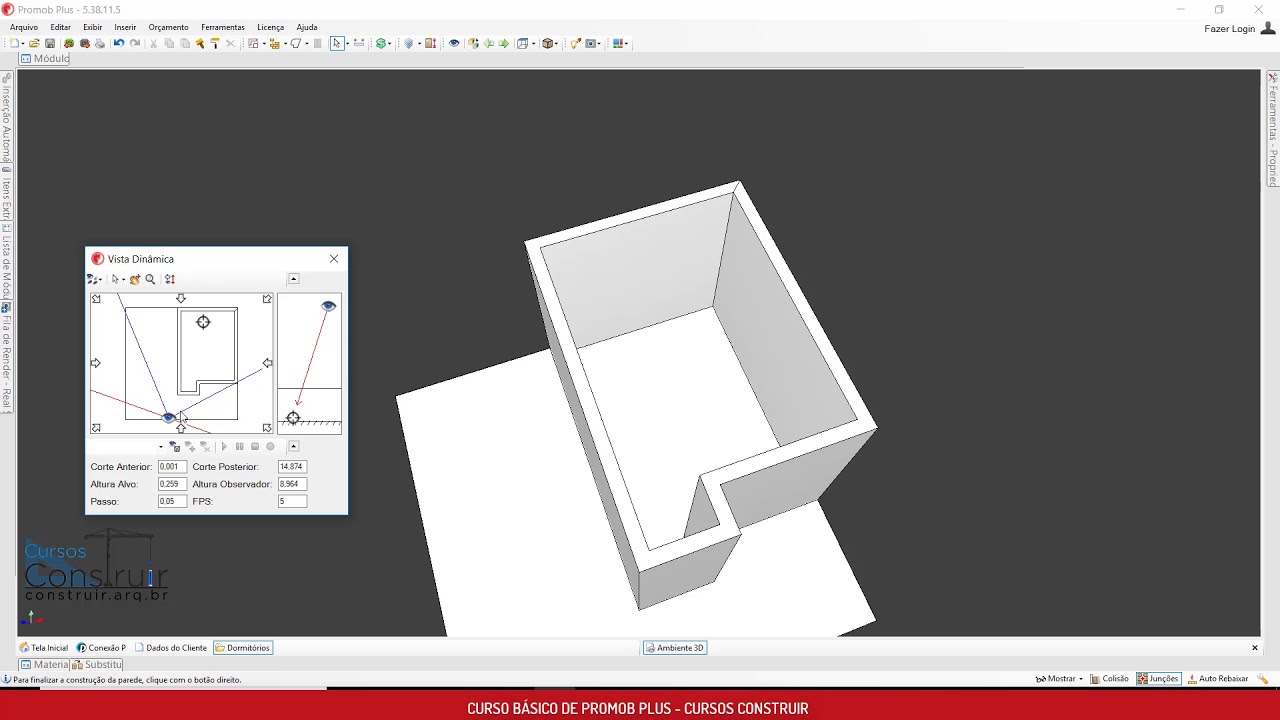Switch to the Dados do Cliente tab

[x=171, y=648]
